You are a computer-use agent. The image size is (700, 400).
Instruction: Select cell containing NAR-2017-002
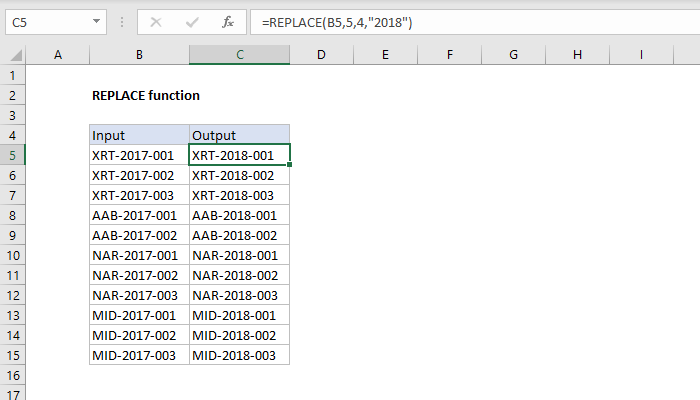coord(139,275)
